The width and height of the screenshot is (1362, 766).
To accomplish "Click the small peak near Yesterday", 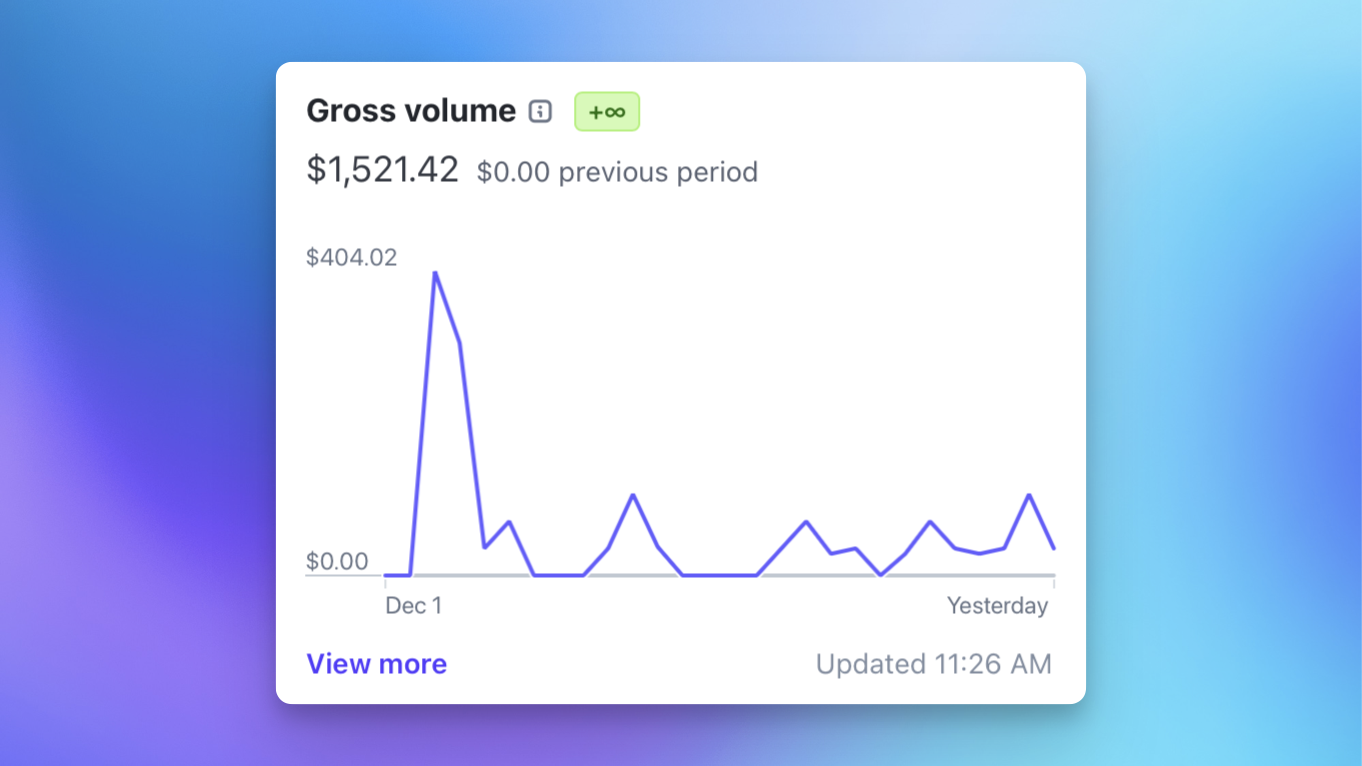I will 1027,494.
